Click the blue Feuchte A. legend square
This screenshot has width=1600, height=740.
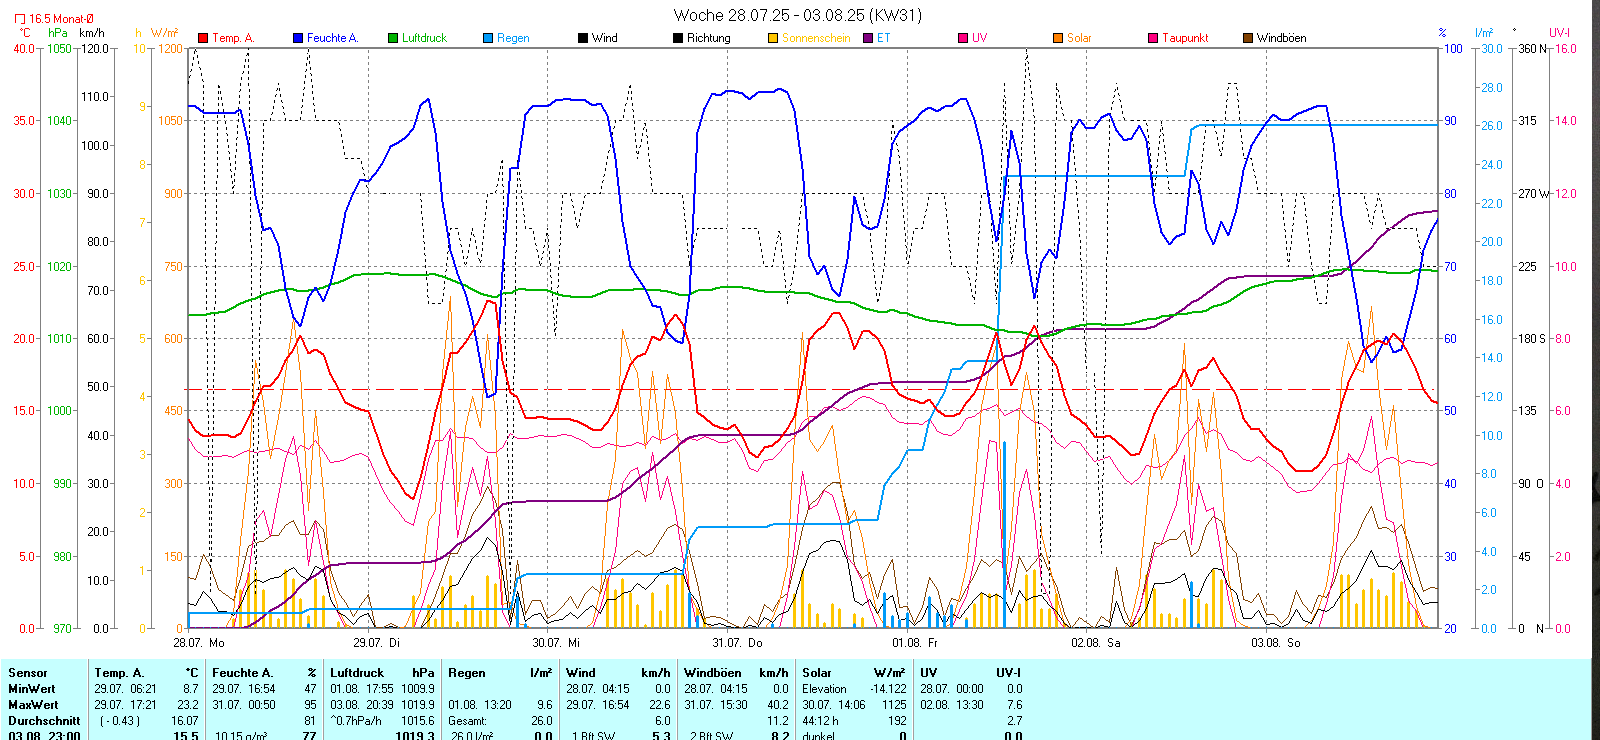(x=297, y=38)
